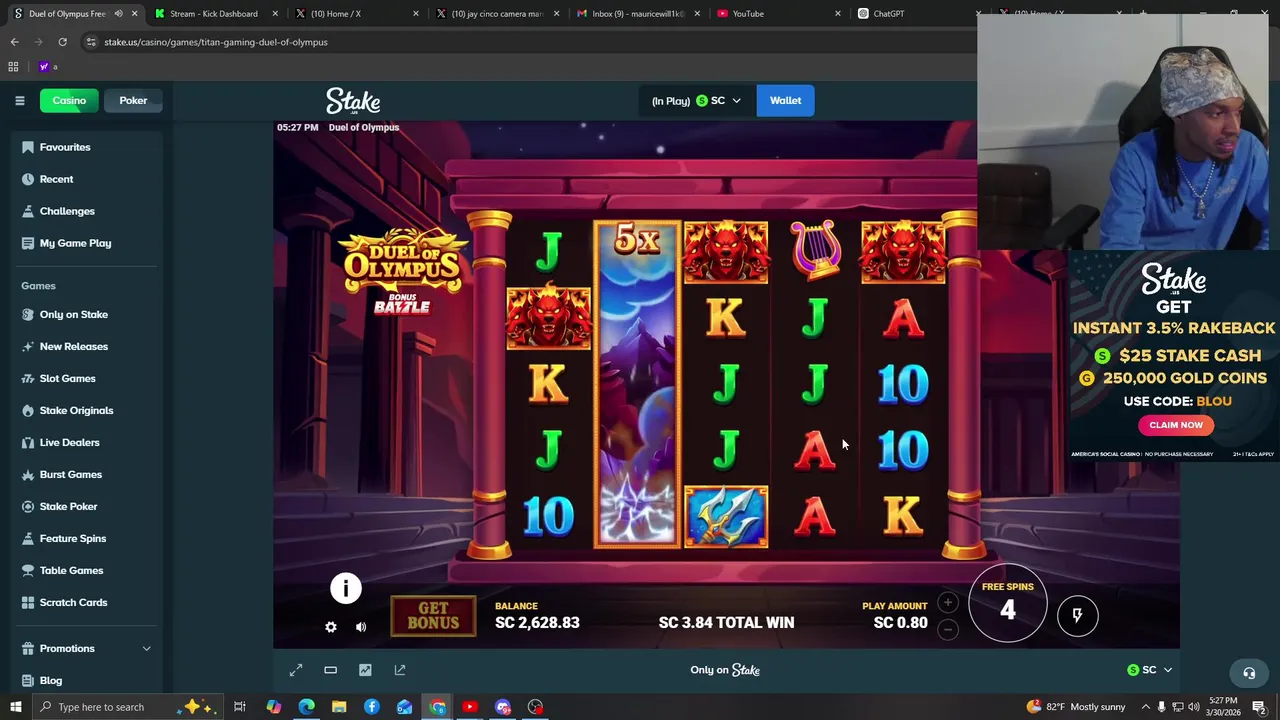Open the volume control in tray
This screenshot has width=1280, height=720.
[x=1193, y=707]
